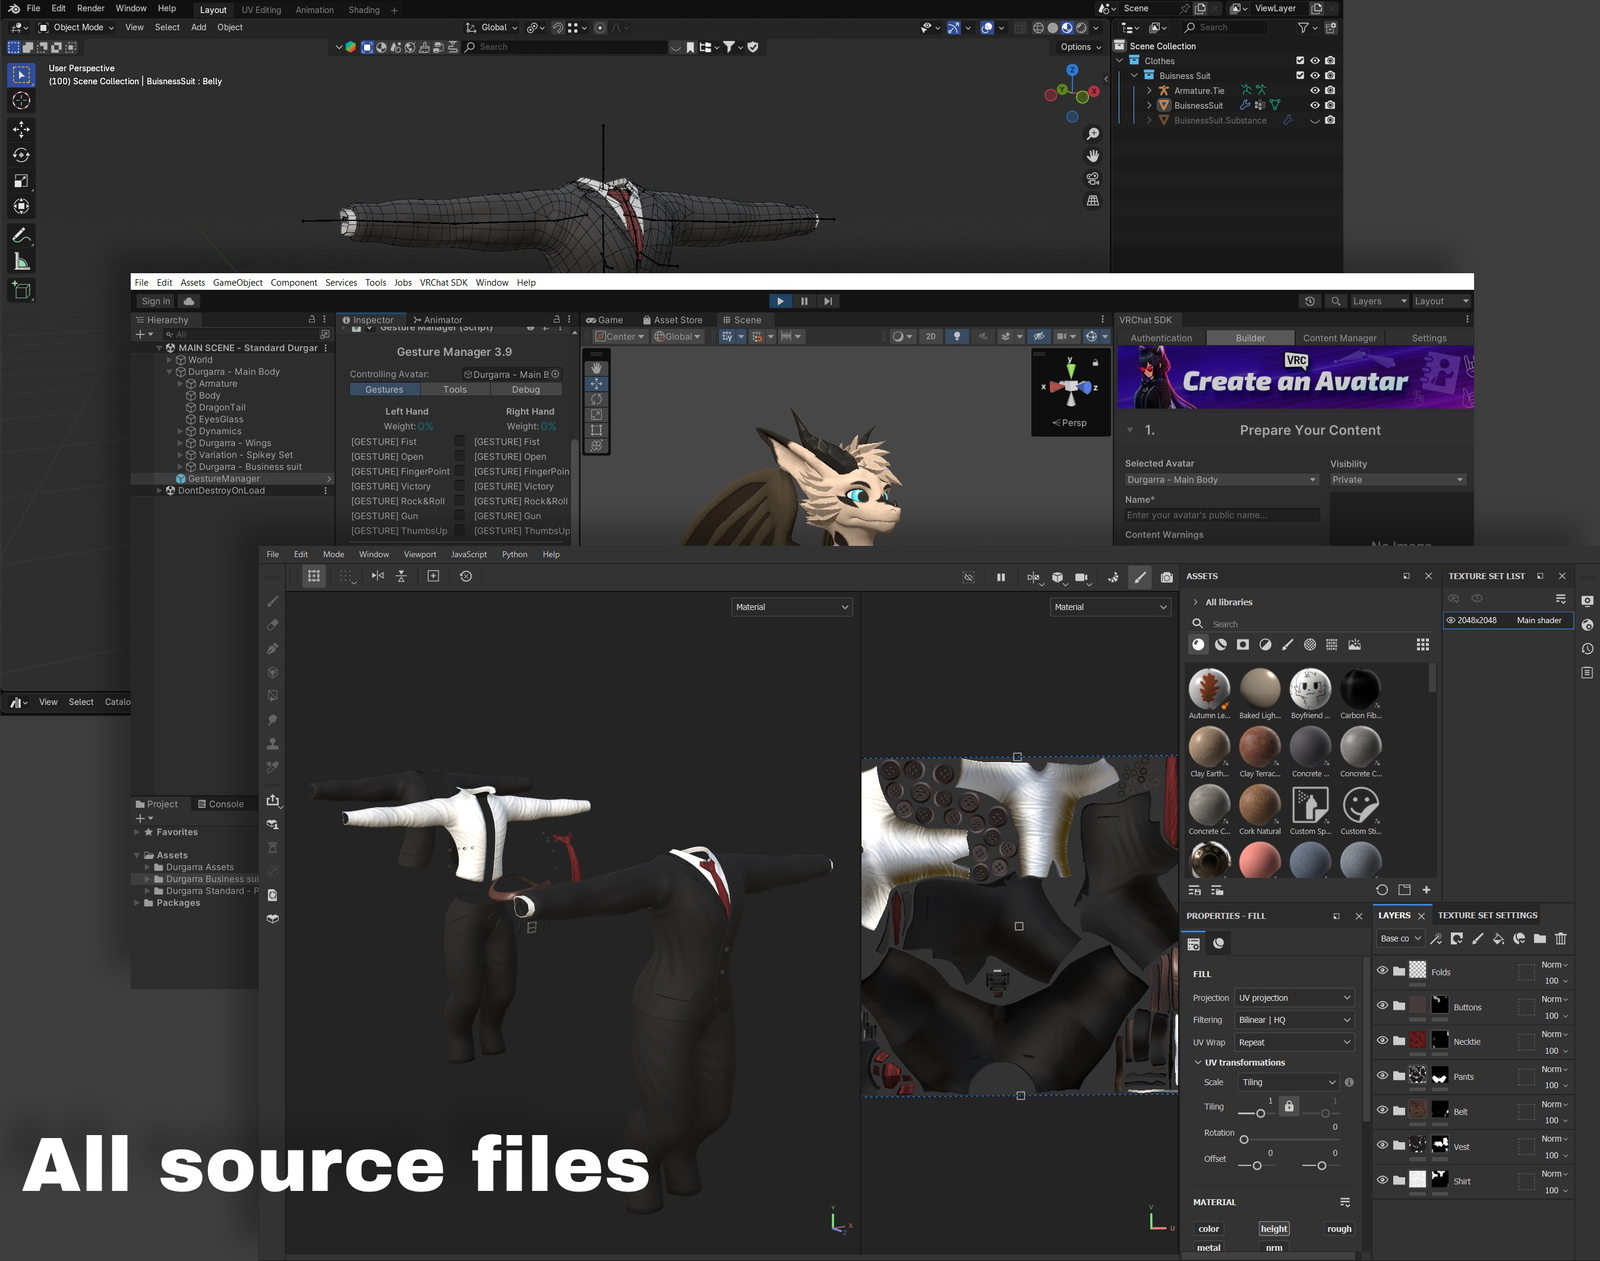This screenshot has width=1600, height=1261.
Task: Hide the Armature.Tie object in Blender outliner
Action: (1315, 90)
